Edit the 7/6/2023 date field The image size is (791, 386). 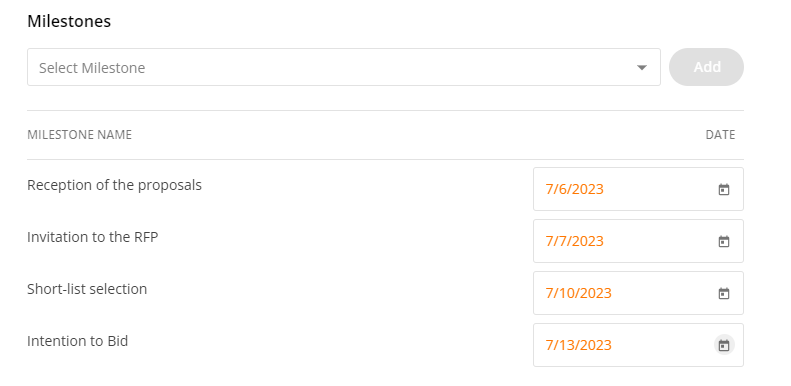(x=638, y=189)
